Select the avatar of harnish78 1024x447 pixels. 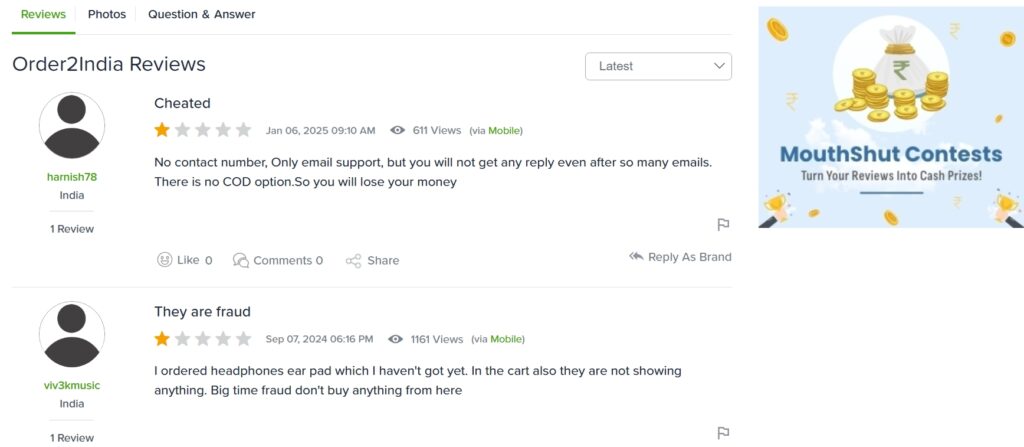point(72,125)
